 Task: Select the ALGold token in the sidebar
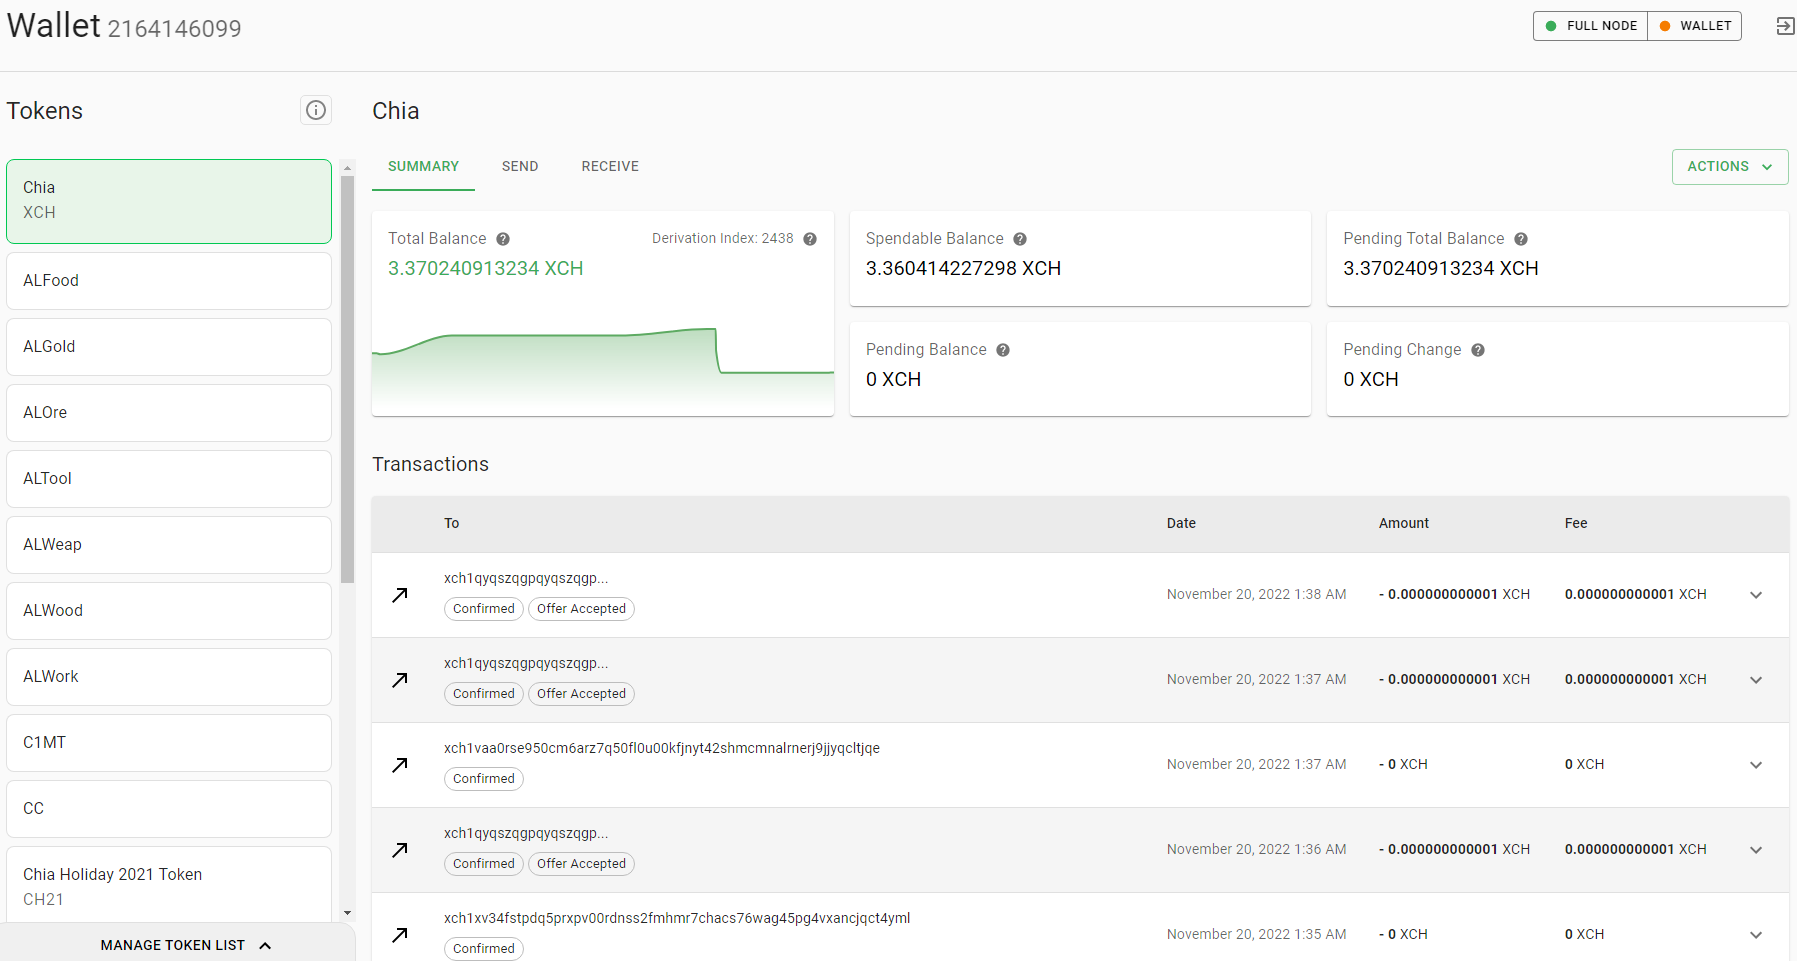(168, 346)
